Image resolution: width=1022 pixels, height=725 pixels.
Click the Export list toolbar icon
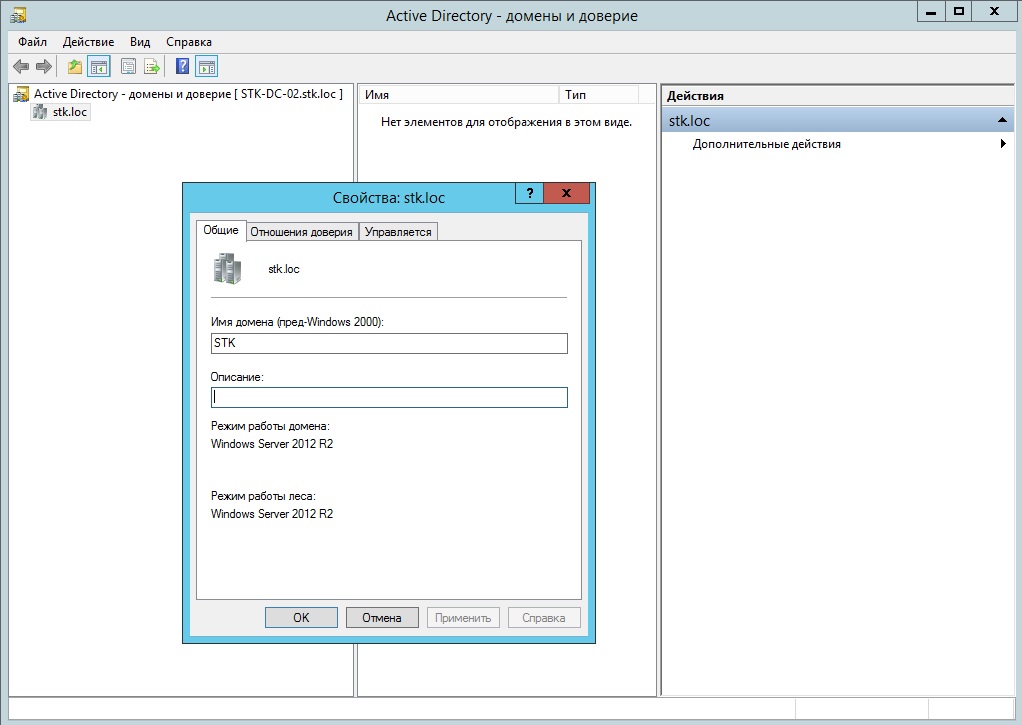point(152,67)
